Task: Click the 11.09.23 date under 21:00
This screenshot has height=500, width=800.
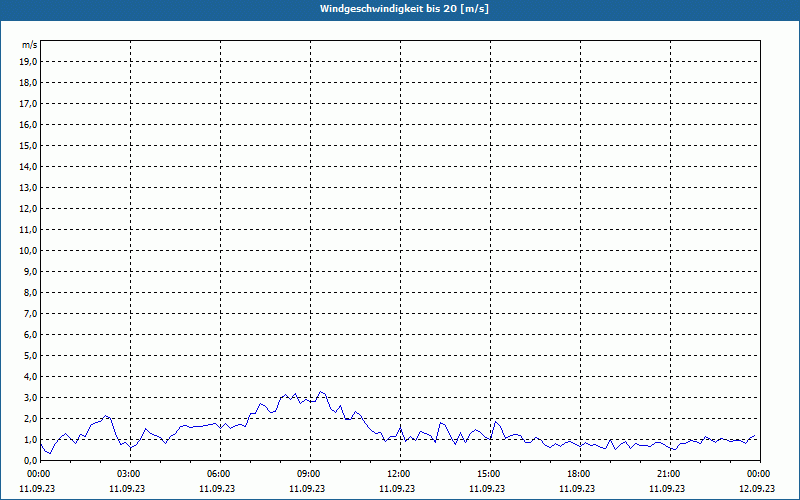Action: (667, 488)
